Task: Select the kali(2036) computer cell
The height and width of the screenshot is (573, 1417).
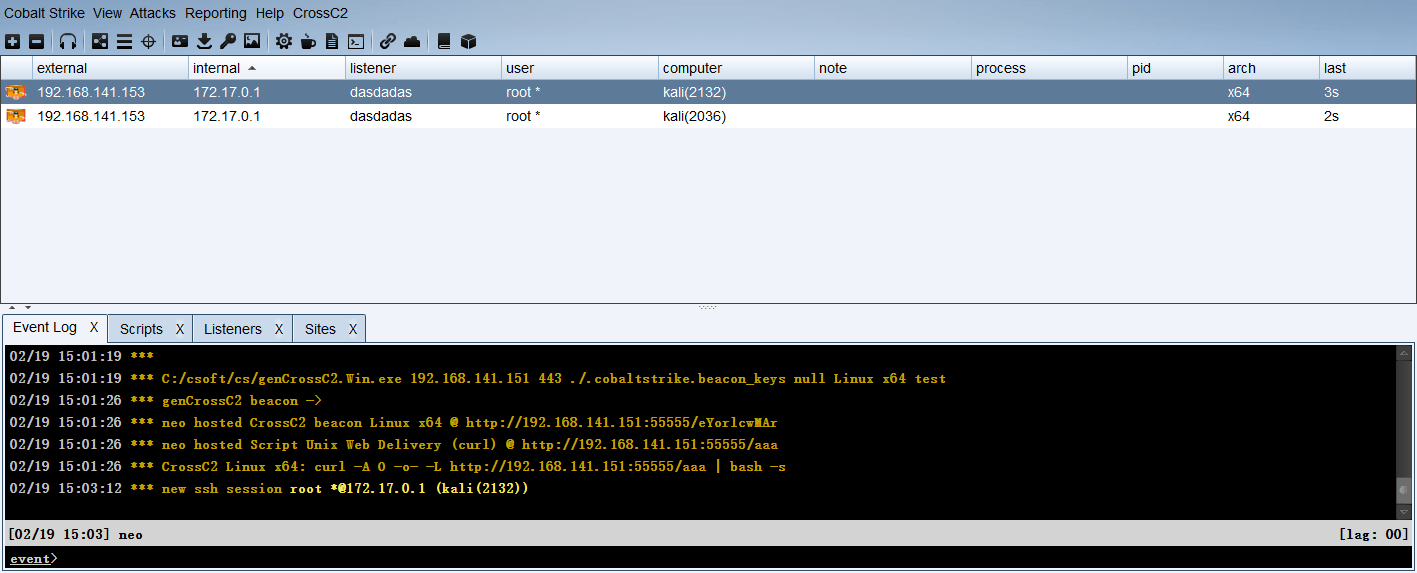Action: pyautogui.click(x=736, y=116)
